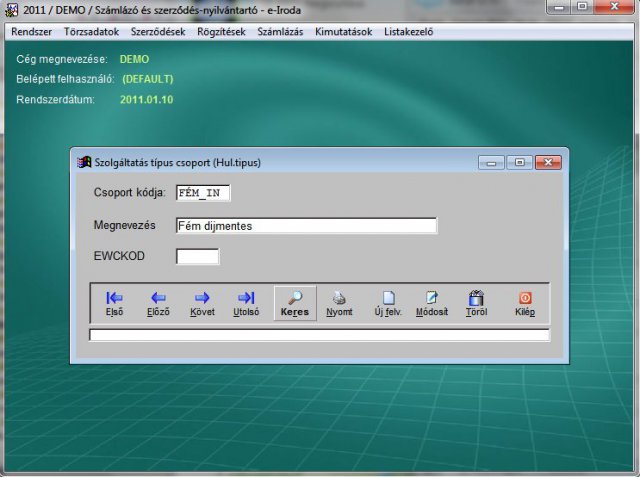Jump to next record with Követ
The height and width of the screenshot is (477, 640).
click(202, 303)
